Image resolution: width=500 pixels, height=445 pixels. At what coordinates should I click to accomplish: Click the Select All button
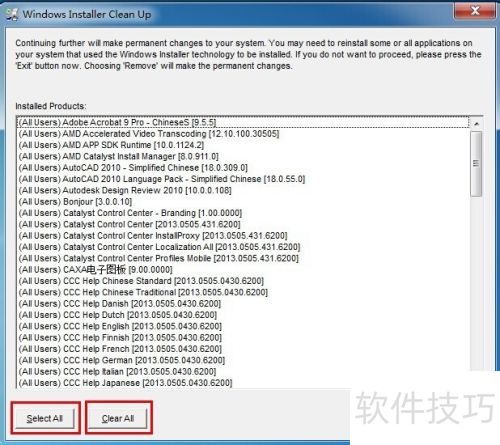coord(45,418)
